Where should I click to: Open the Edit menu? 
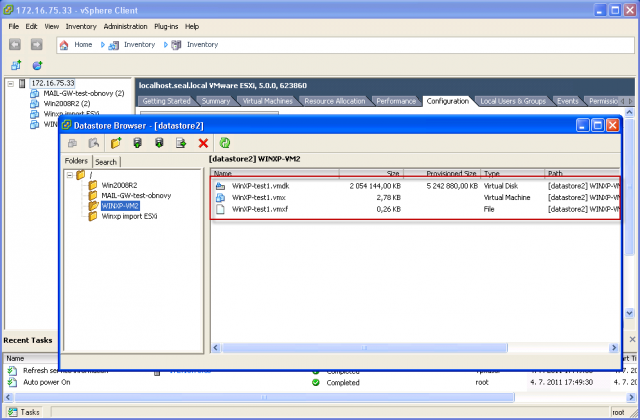point(31,27)
